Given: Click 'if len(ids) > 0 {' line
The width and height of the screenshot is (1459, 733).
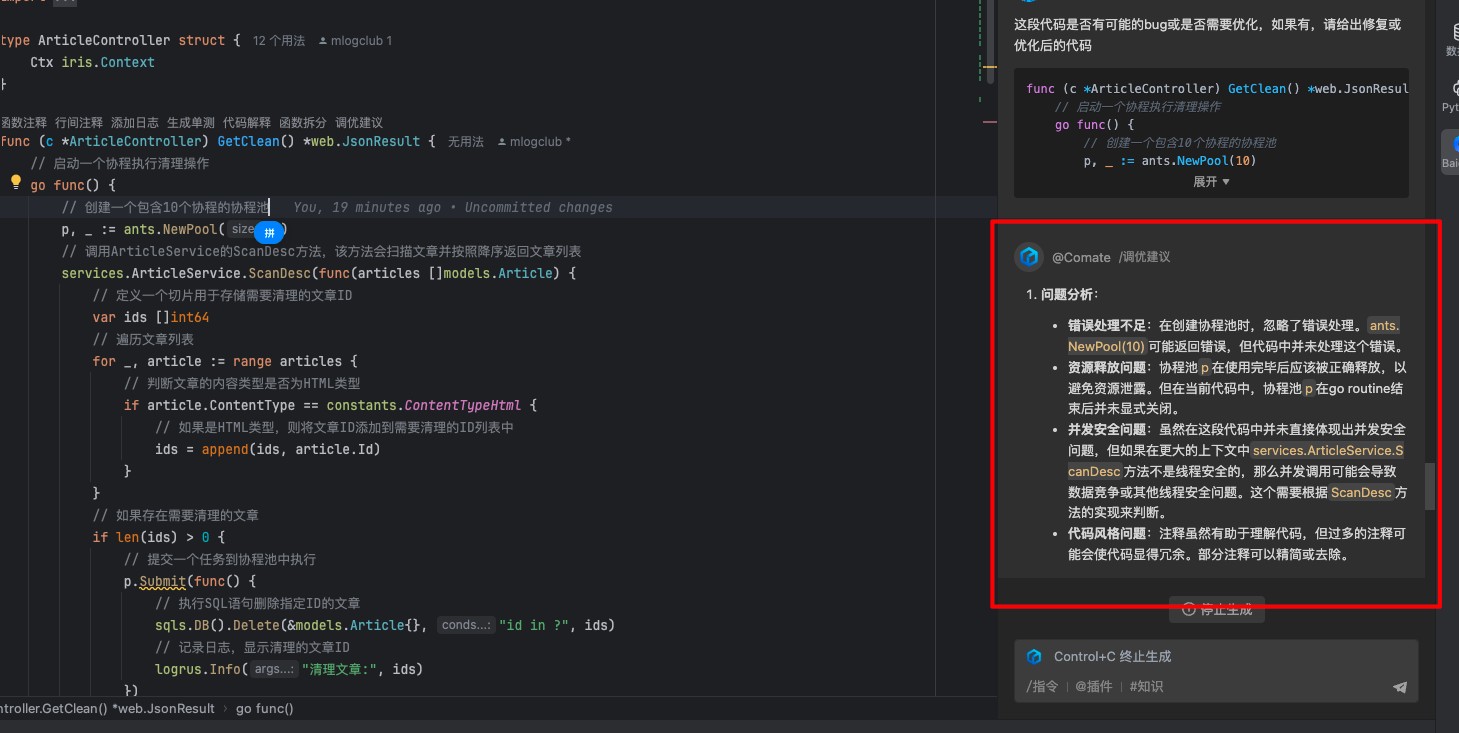Looking at the screenshot, I should click(159, 537).
